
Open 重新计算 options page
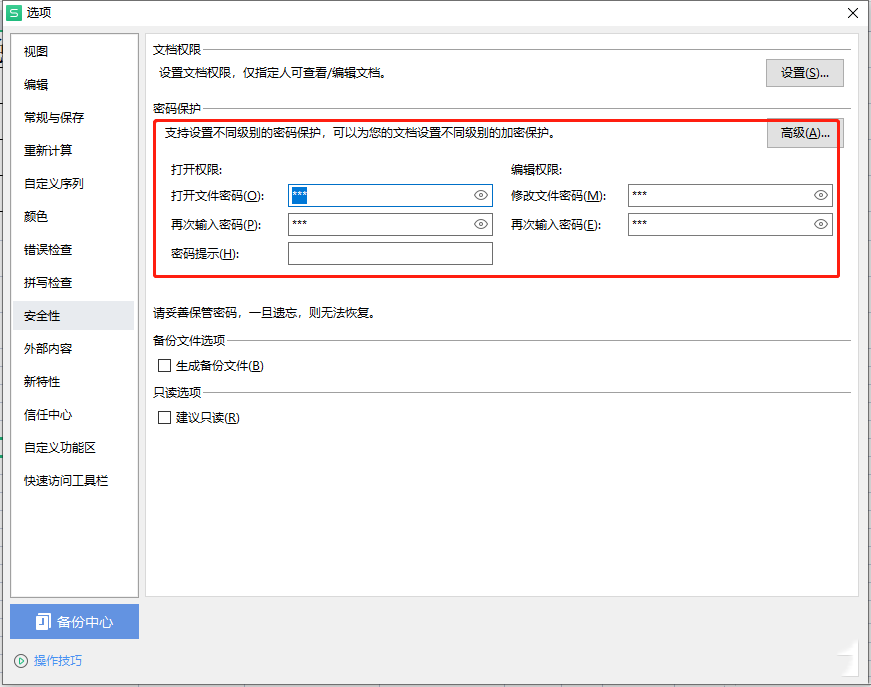[73, 151]
